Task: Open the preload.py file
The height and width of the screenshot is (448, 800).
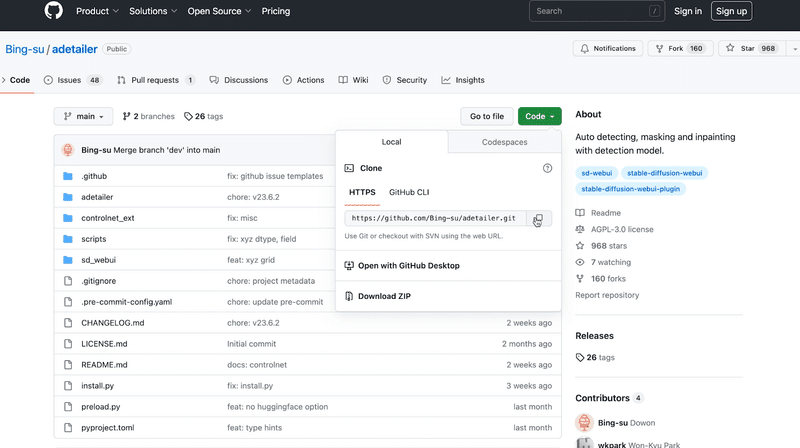Action: (x=101, y=407)
